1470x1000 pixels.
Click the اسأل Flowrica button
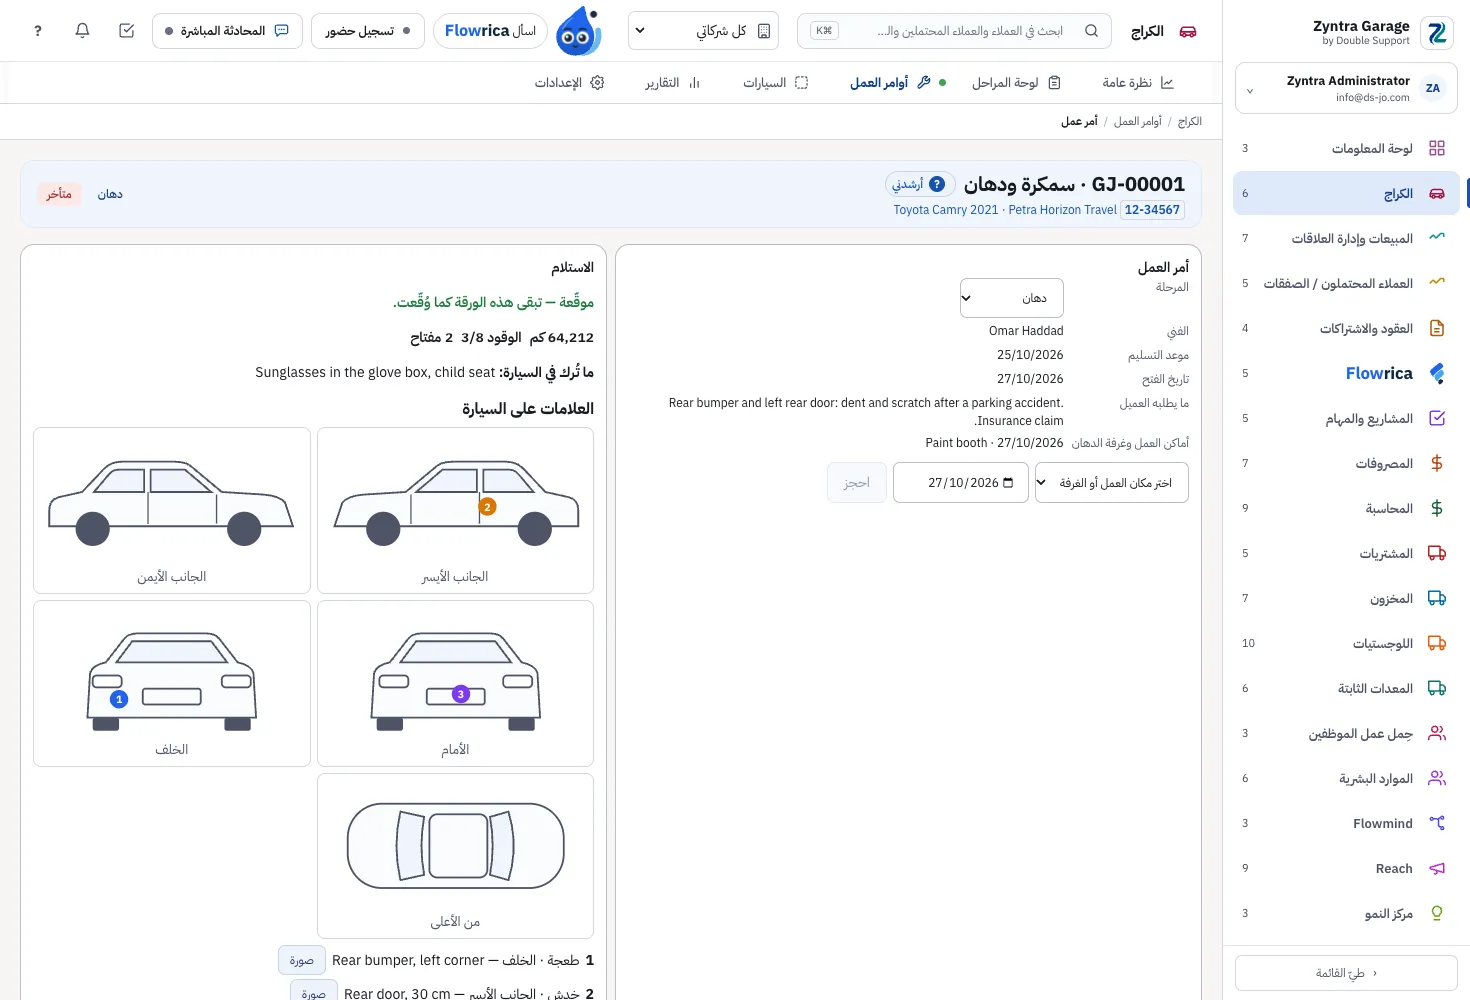tap(490, 31)
